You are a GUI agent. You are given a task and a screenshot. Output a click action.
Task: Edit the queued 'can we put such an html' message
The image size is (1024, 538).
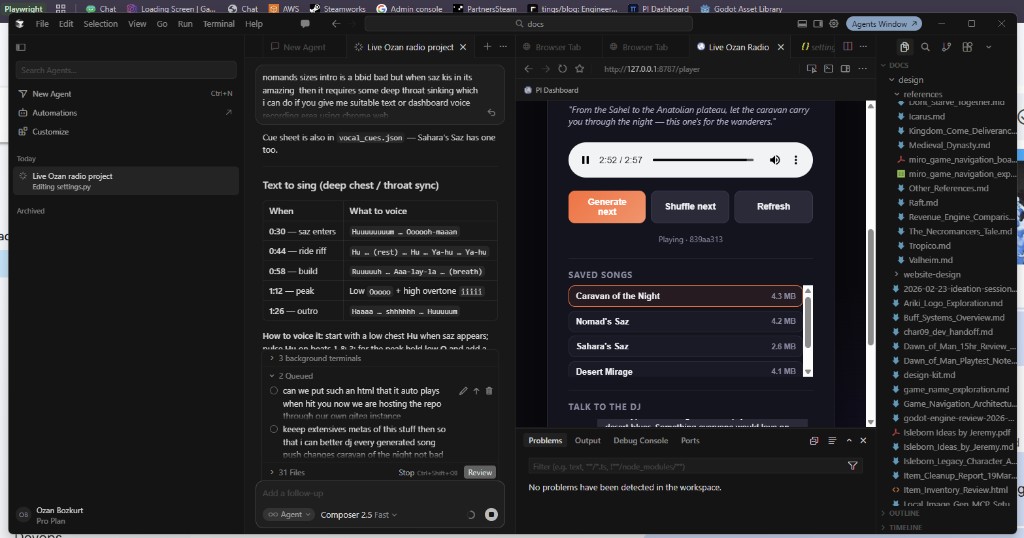463,391
